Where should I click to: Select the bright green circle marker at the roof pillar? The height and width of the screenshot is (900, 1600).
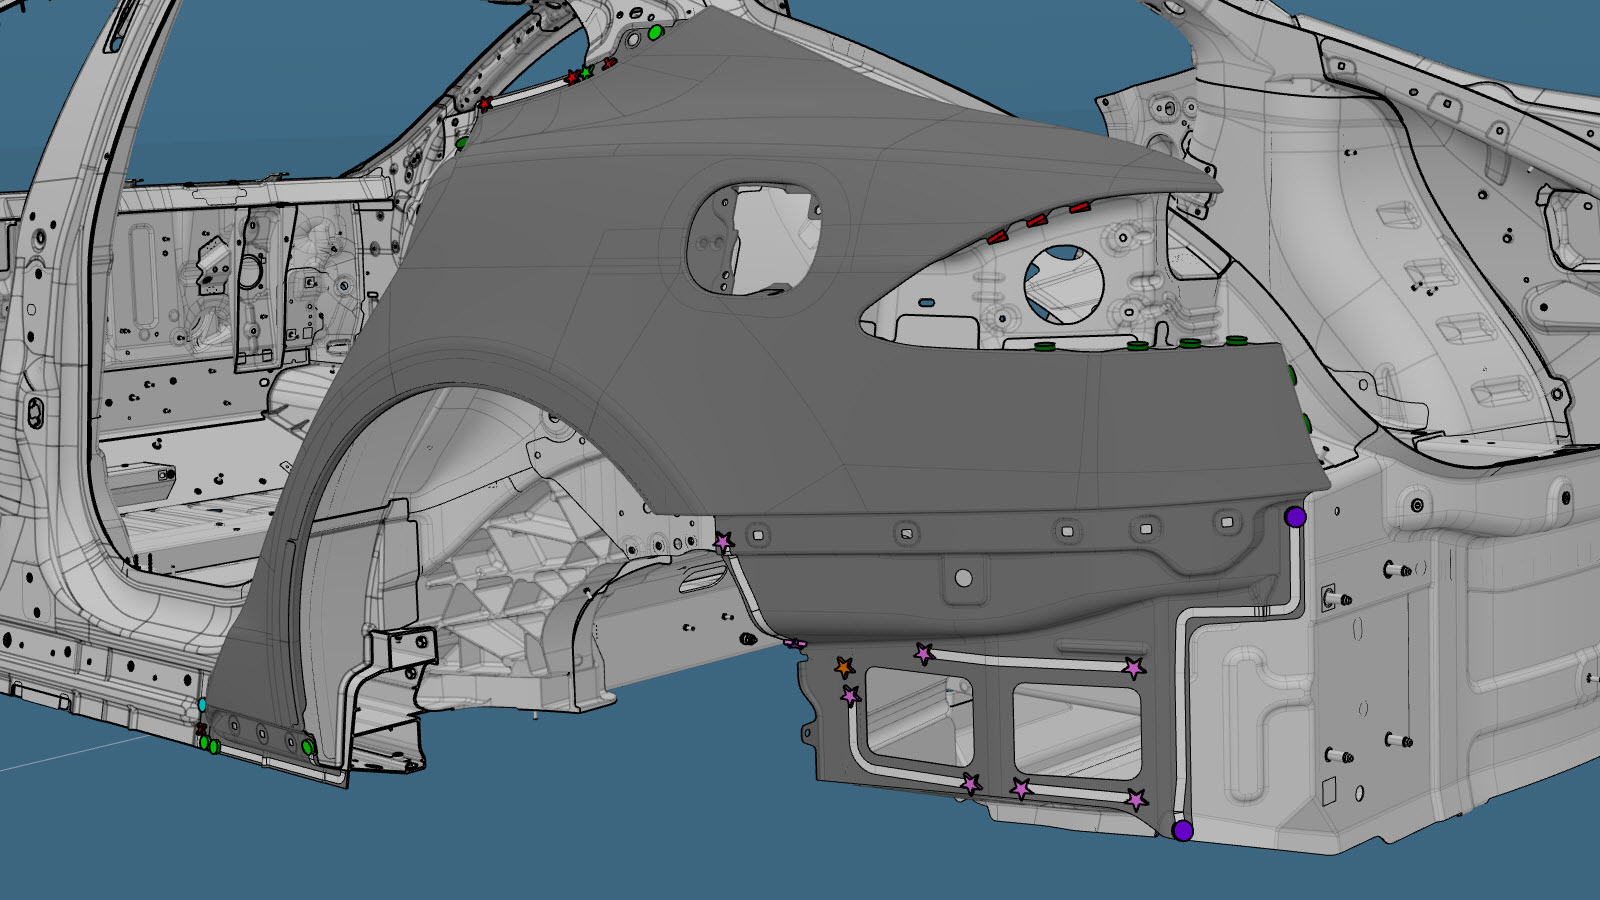point(656,33)
